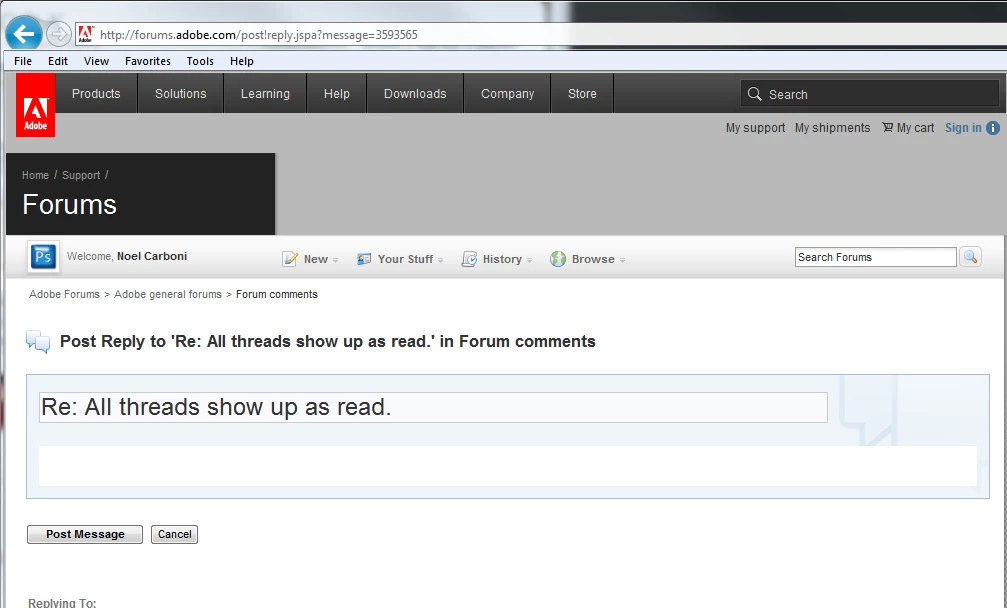
Task: Focus the Search Forums input box
Action: (875, 257)
